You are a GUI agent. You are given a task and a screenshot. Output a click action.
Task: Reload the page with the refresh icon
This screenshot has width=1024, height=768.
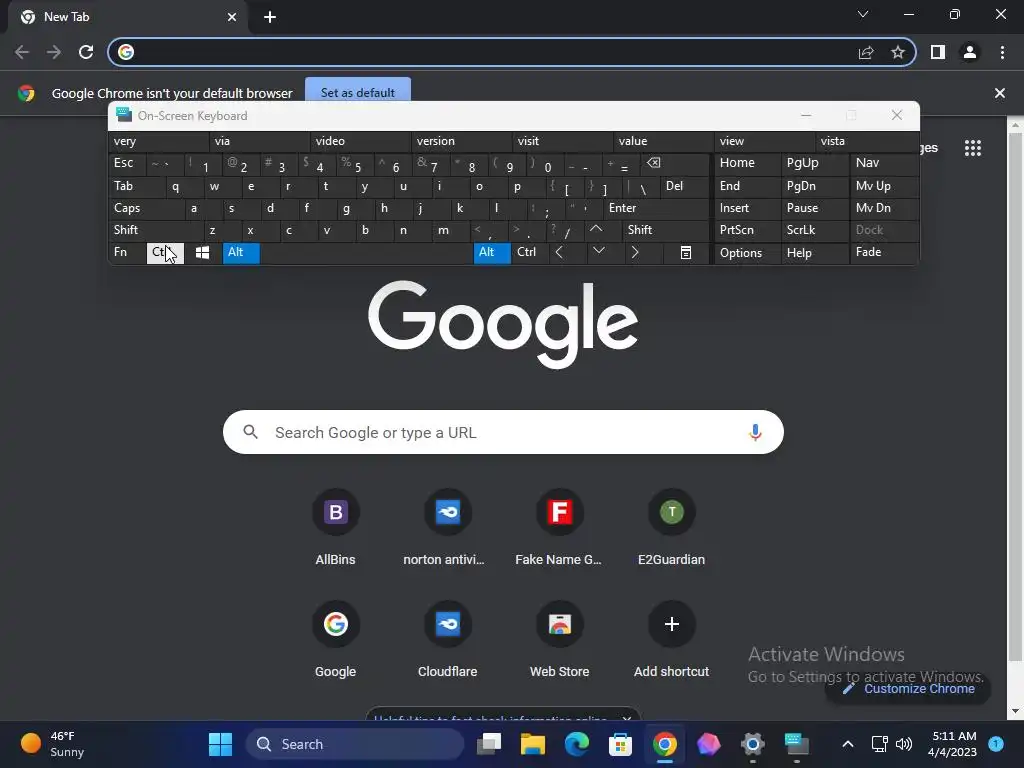pyautogui.click(x=86, y=52)
